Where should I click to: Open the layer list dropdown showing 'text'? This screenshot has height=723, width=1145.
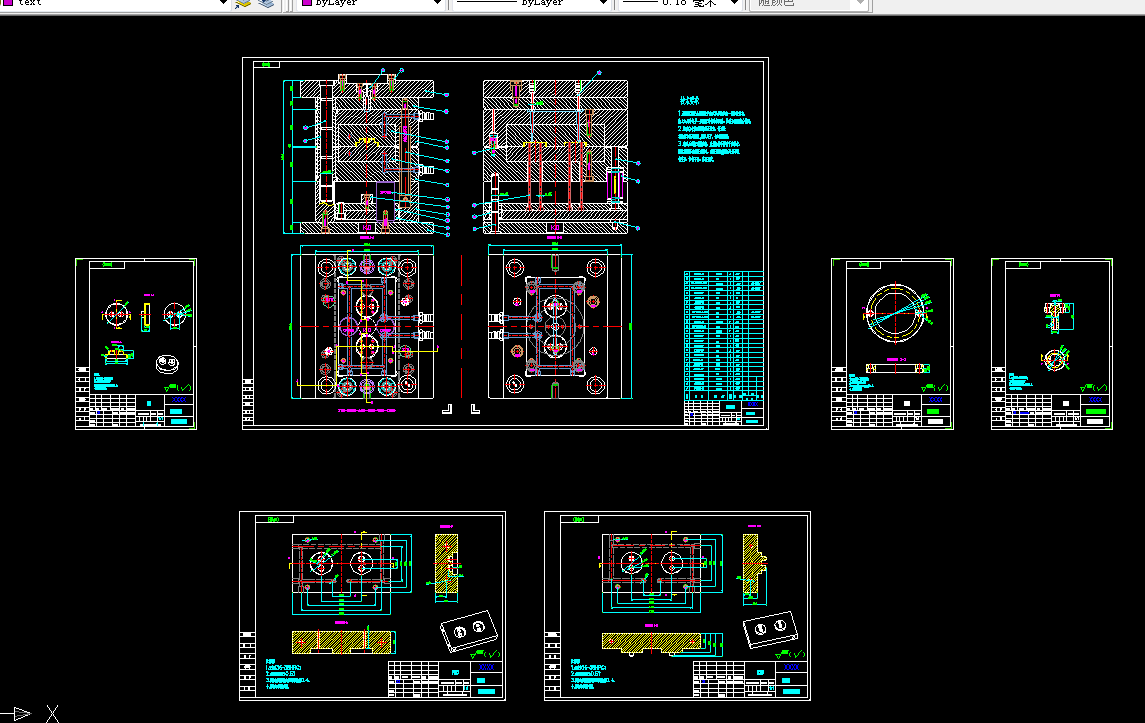(223, 3)
